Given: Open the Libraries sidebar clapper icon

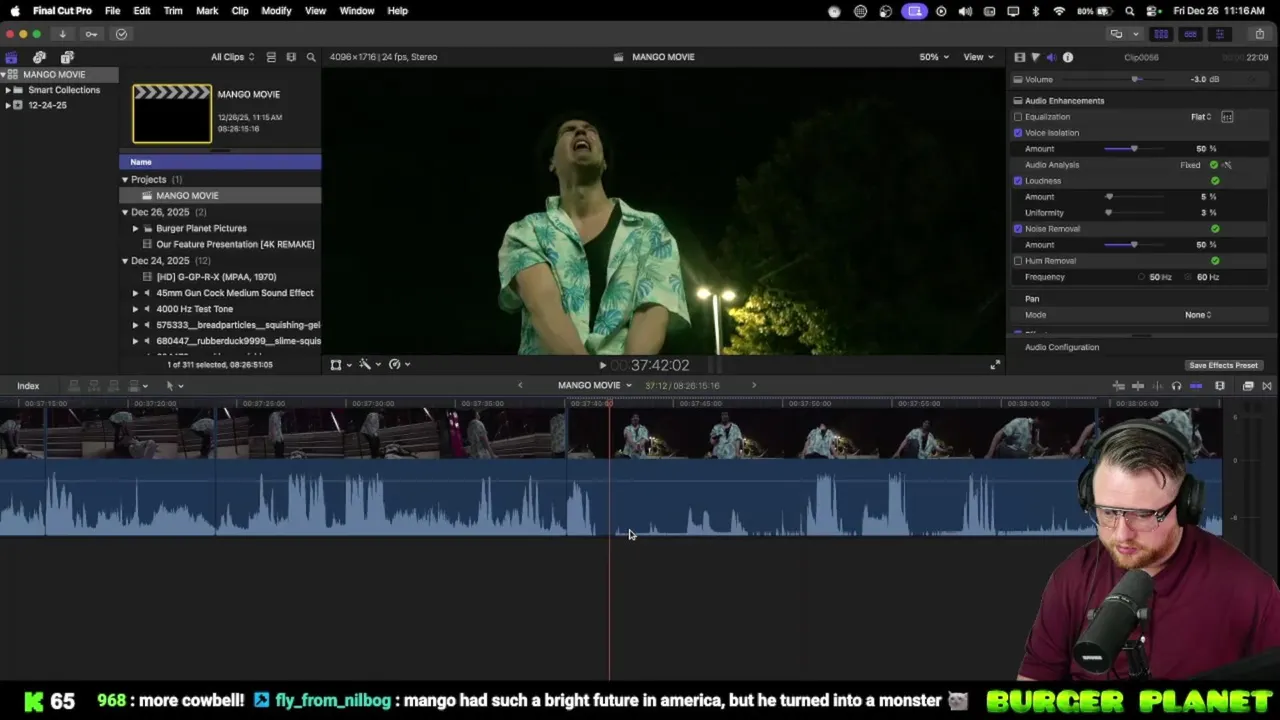Looking at the screenshot, I should click(x=11, y=57).
